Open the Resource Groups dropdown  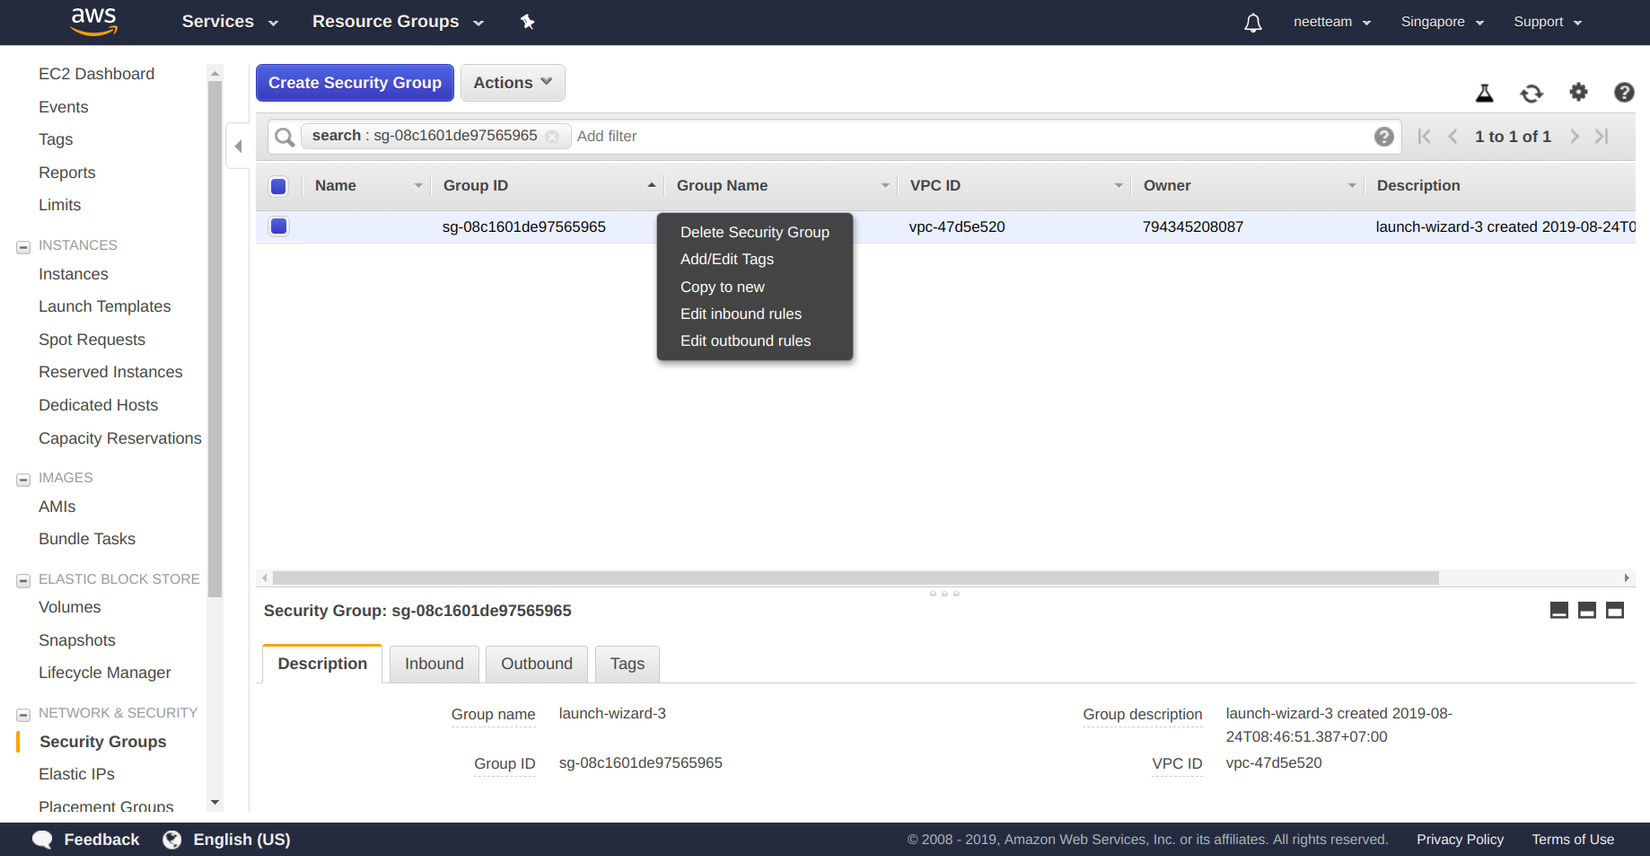(x=398, y=22)
